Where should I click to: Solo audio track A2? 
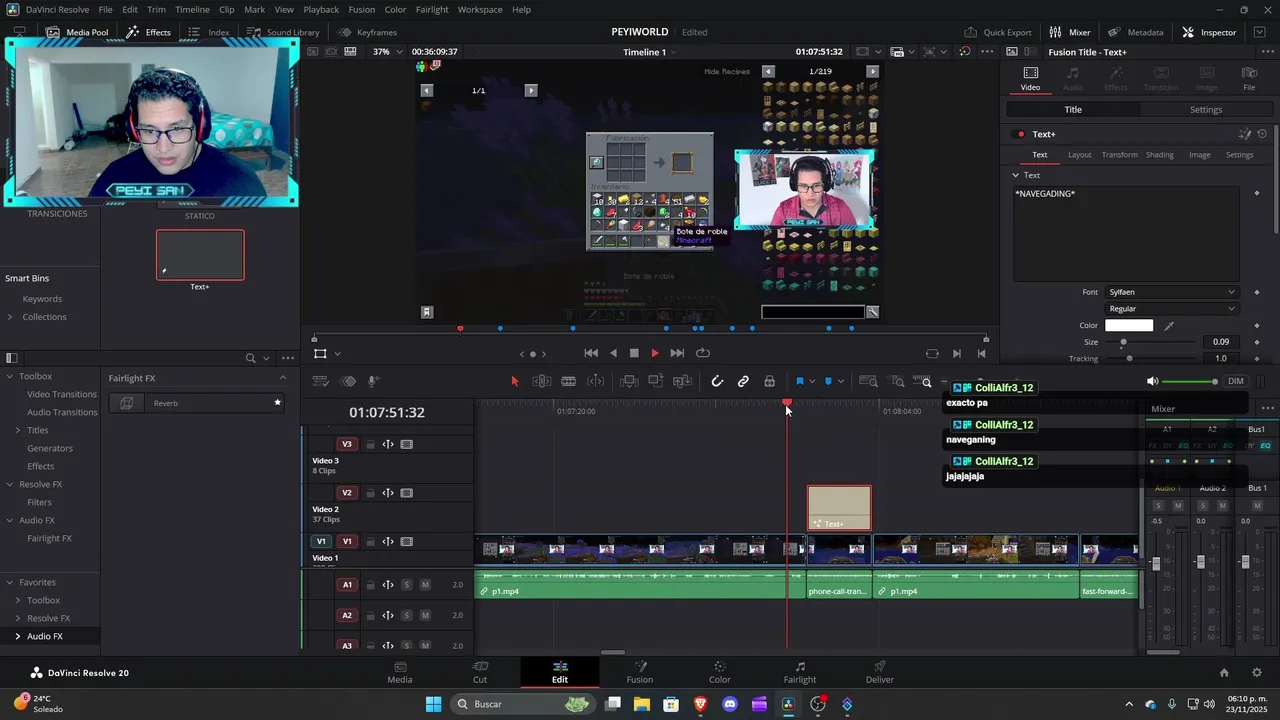[407, 616]
